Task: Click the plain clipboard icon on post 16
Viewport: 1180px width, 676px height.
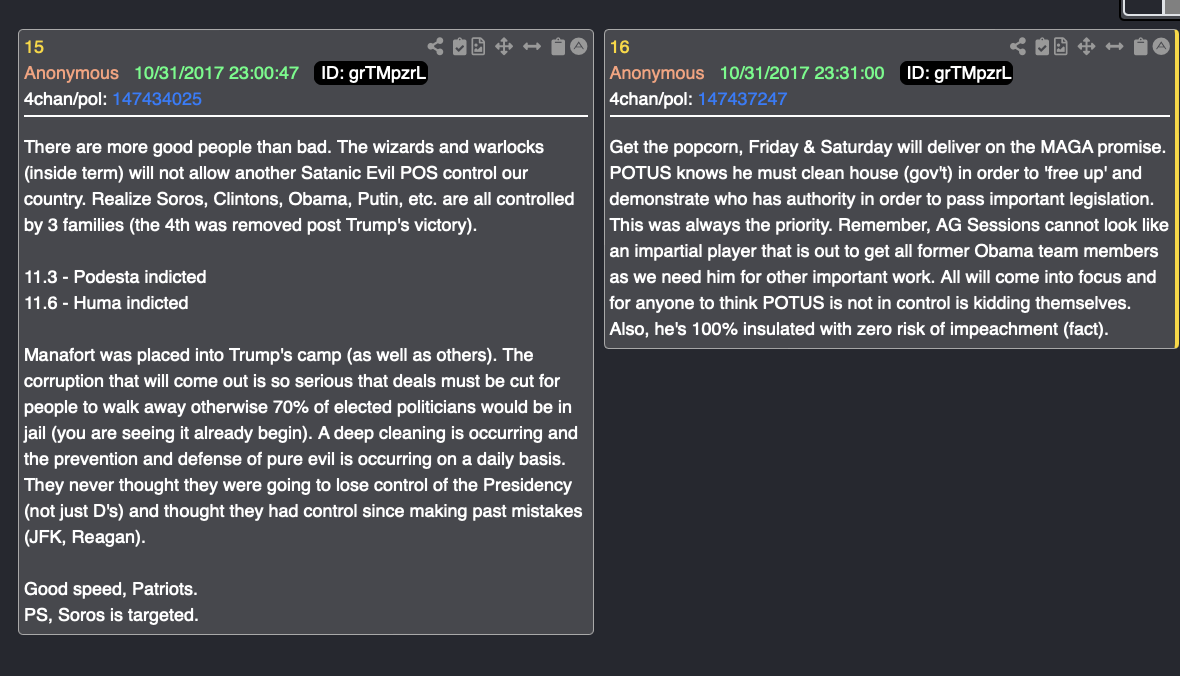Action: [1140, 47]
